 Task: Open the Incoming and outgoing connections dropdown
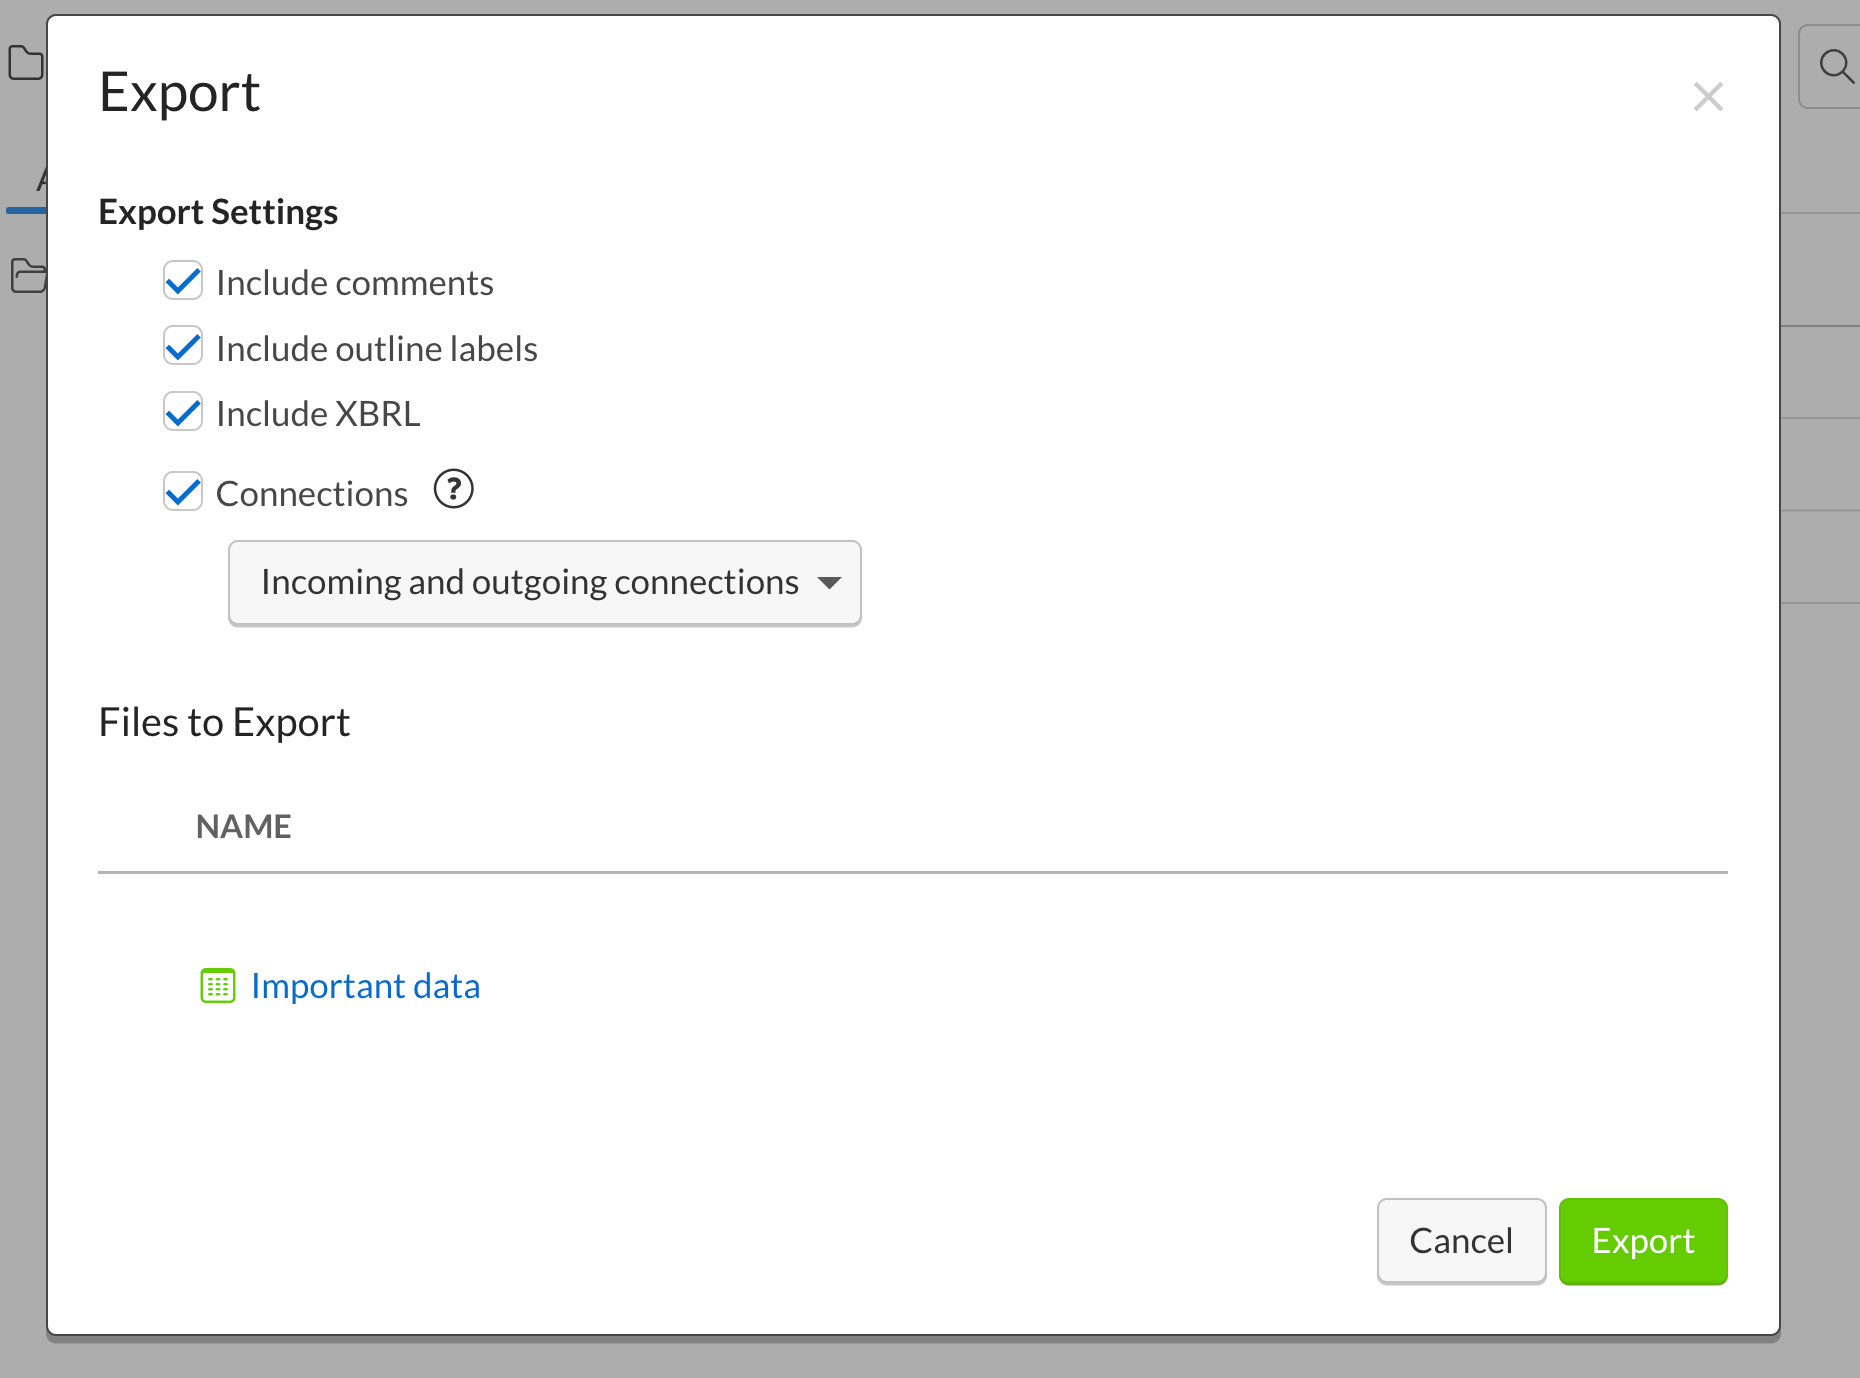tap(544, 583)
